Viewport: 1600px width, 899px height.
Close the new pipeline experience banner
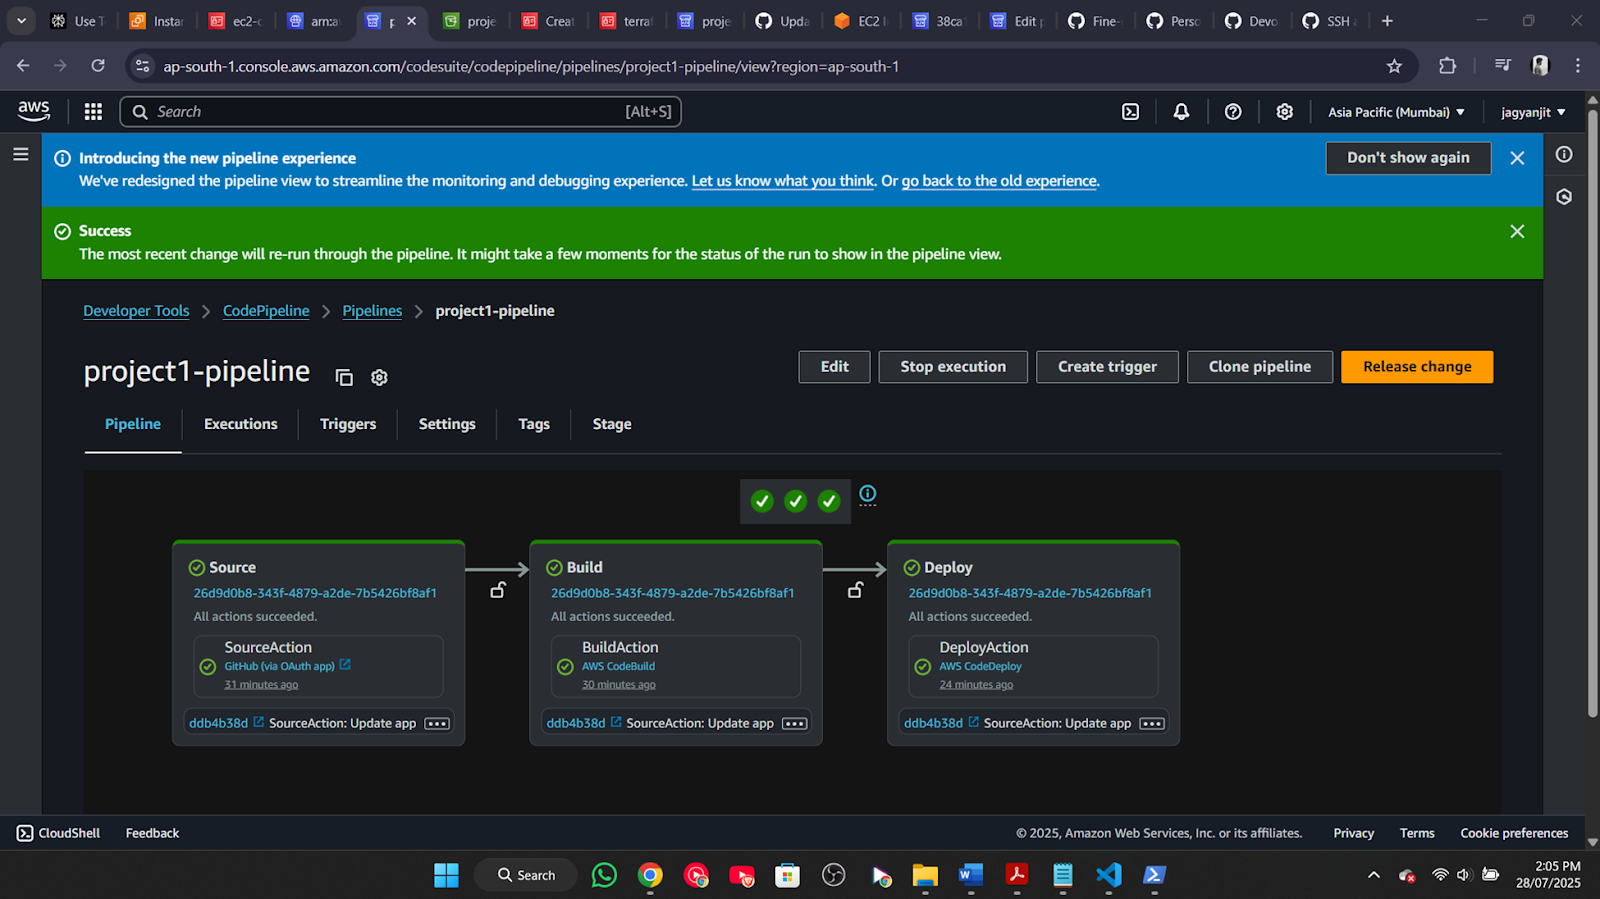[1517, 158]
